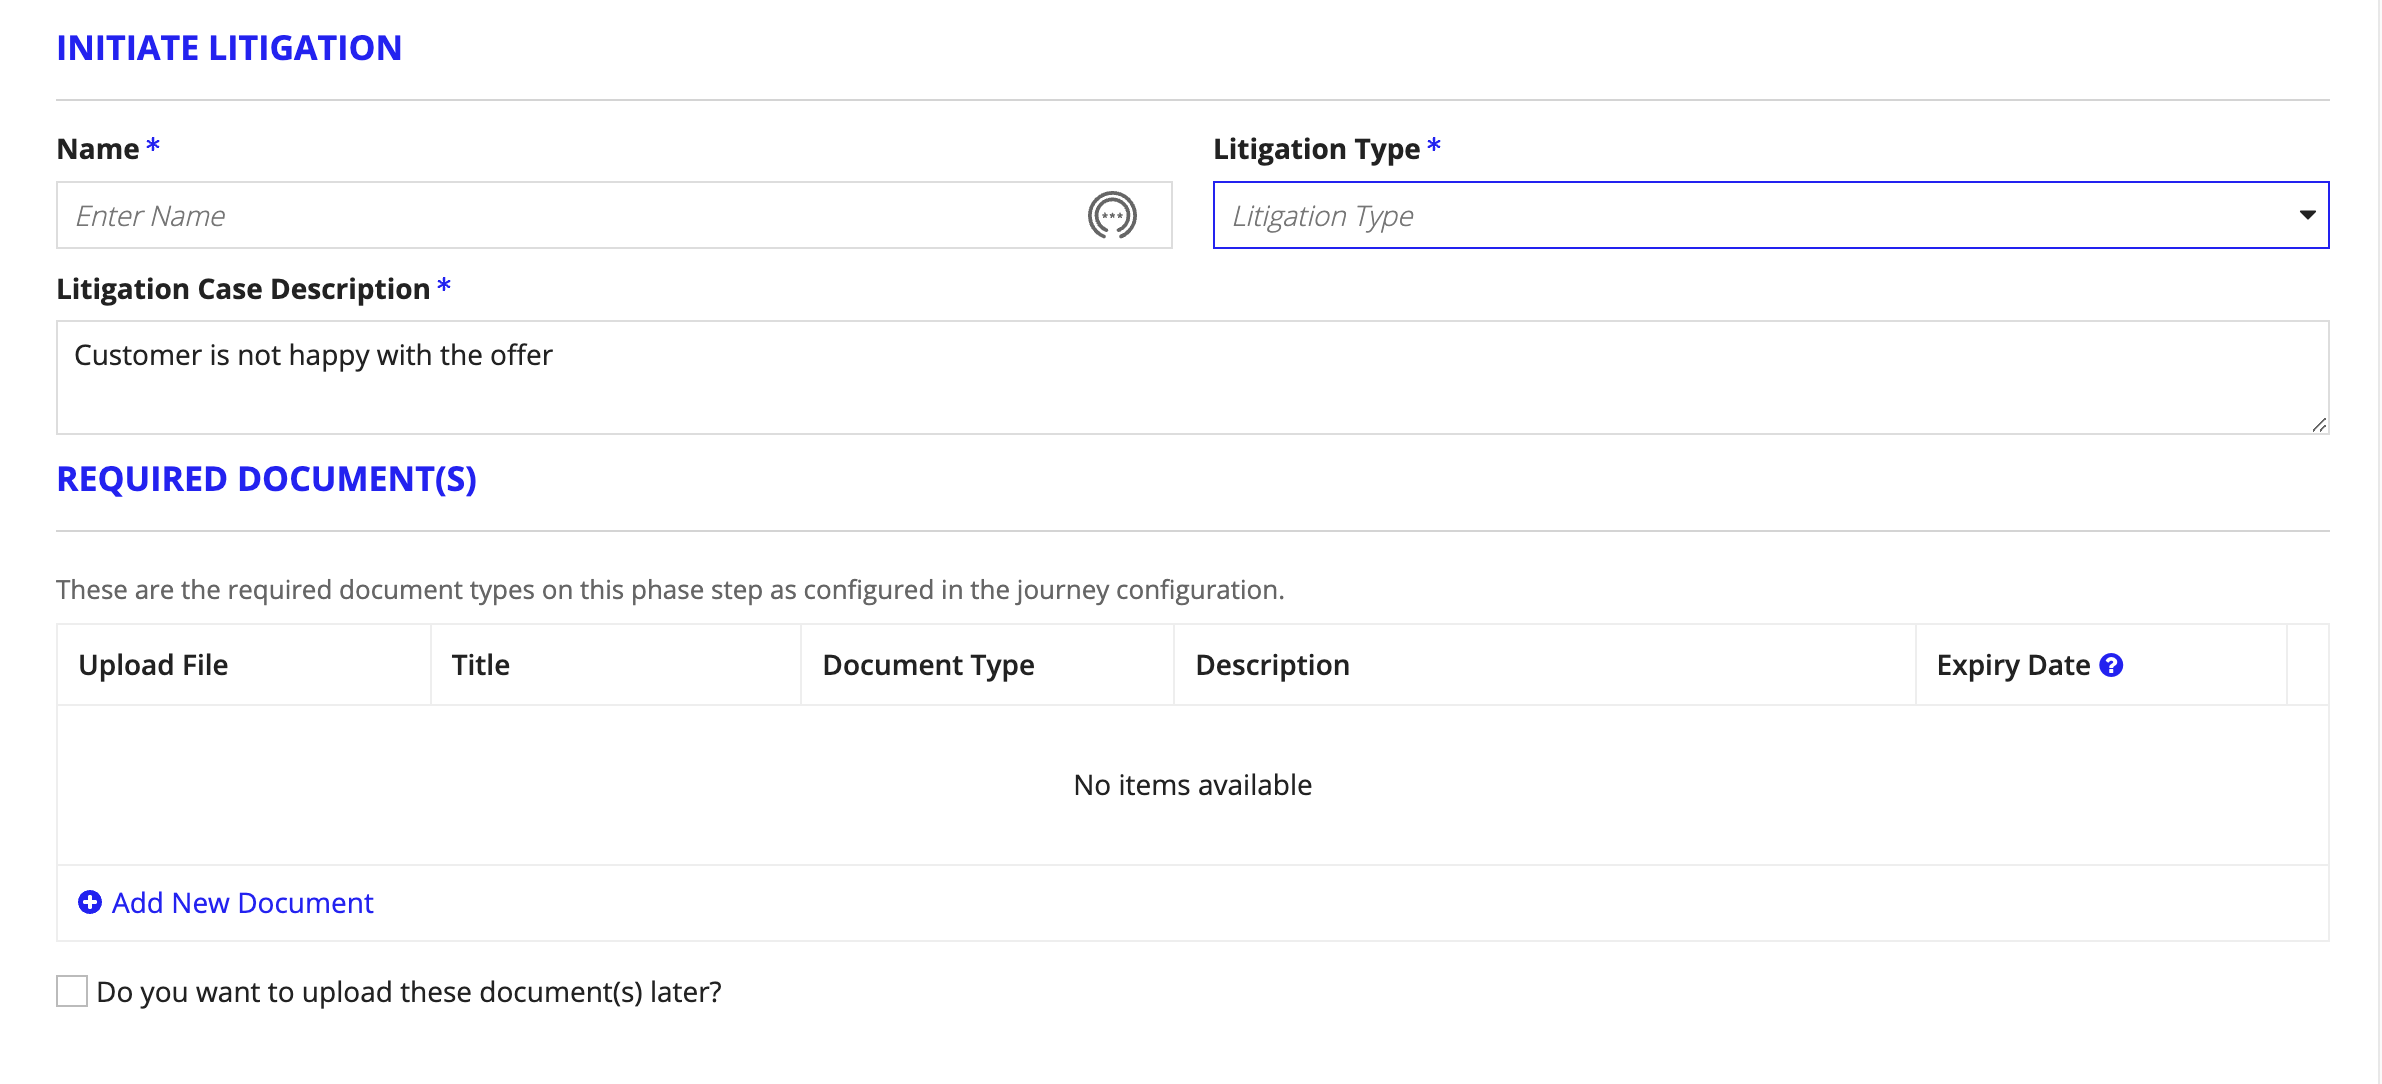Click the Description column header
Viewport: 2382px width, 1084px height.
coord(1544,665)
